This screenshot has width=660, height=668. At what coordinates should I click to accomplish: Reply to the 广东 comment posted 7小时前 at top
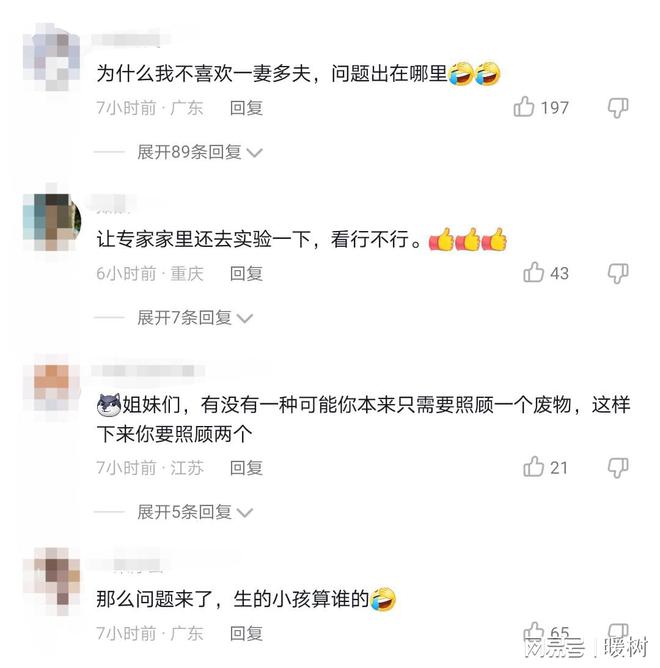[x=246, y=108]
